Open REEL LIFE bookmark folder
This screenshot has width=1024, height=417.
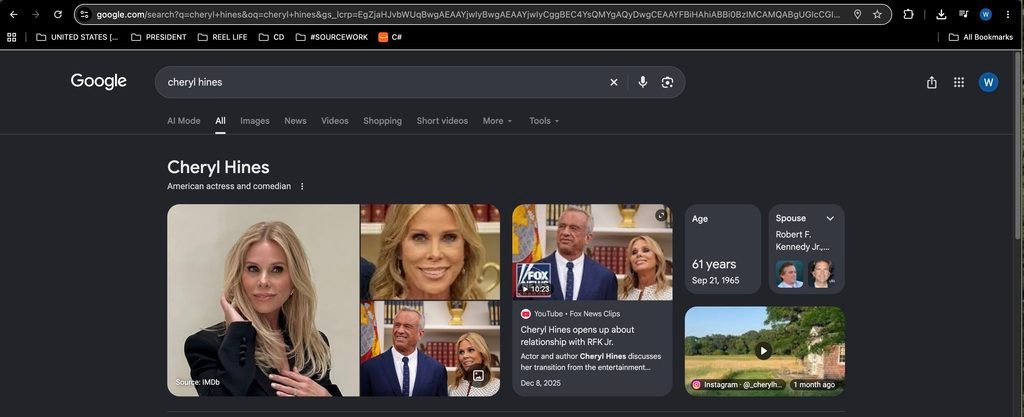click(x=222, y=37)
